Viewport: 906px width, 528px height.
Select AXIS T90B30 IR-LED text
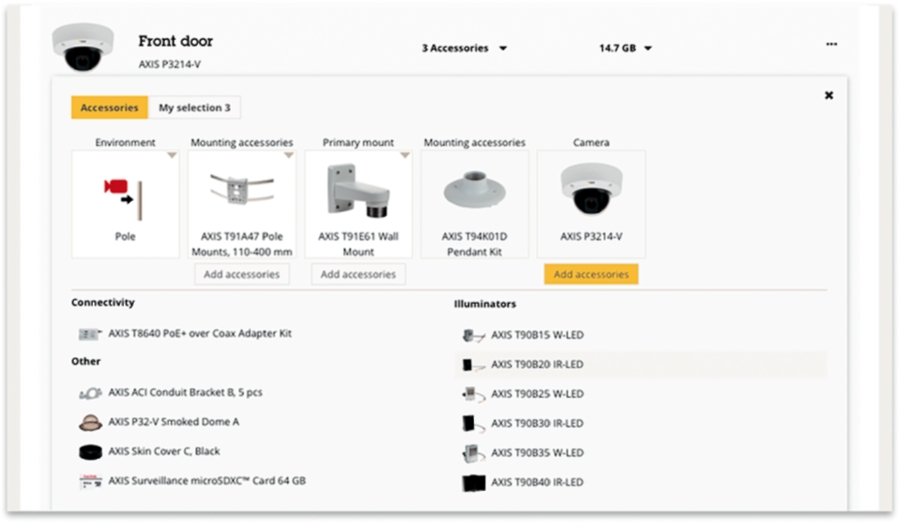[537, 423]
